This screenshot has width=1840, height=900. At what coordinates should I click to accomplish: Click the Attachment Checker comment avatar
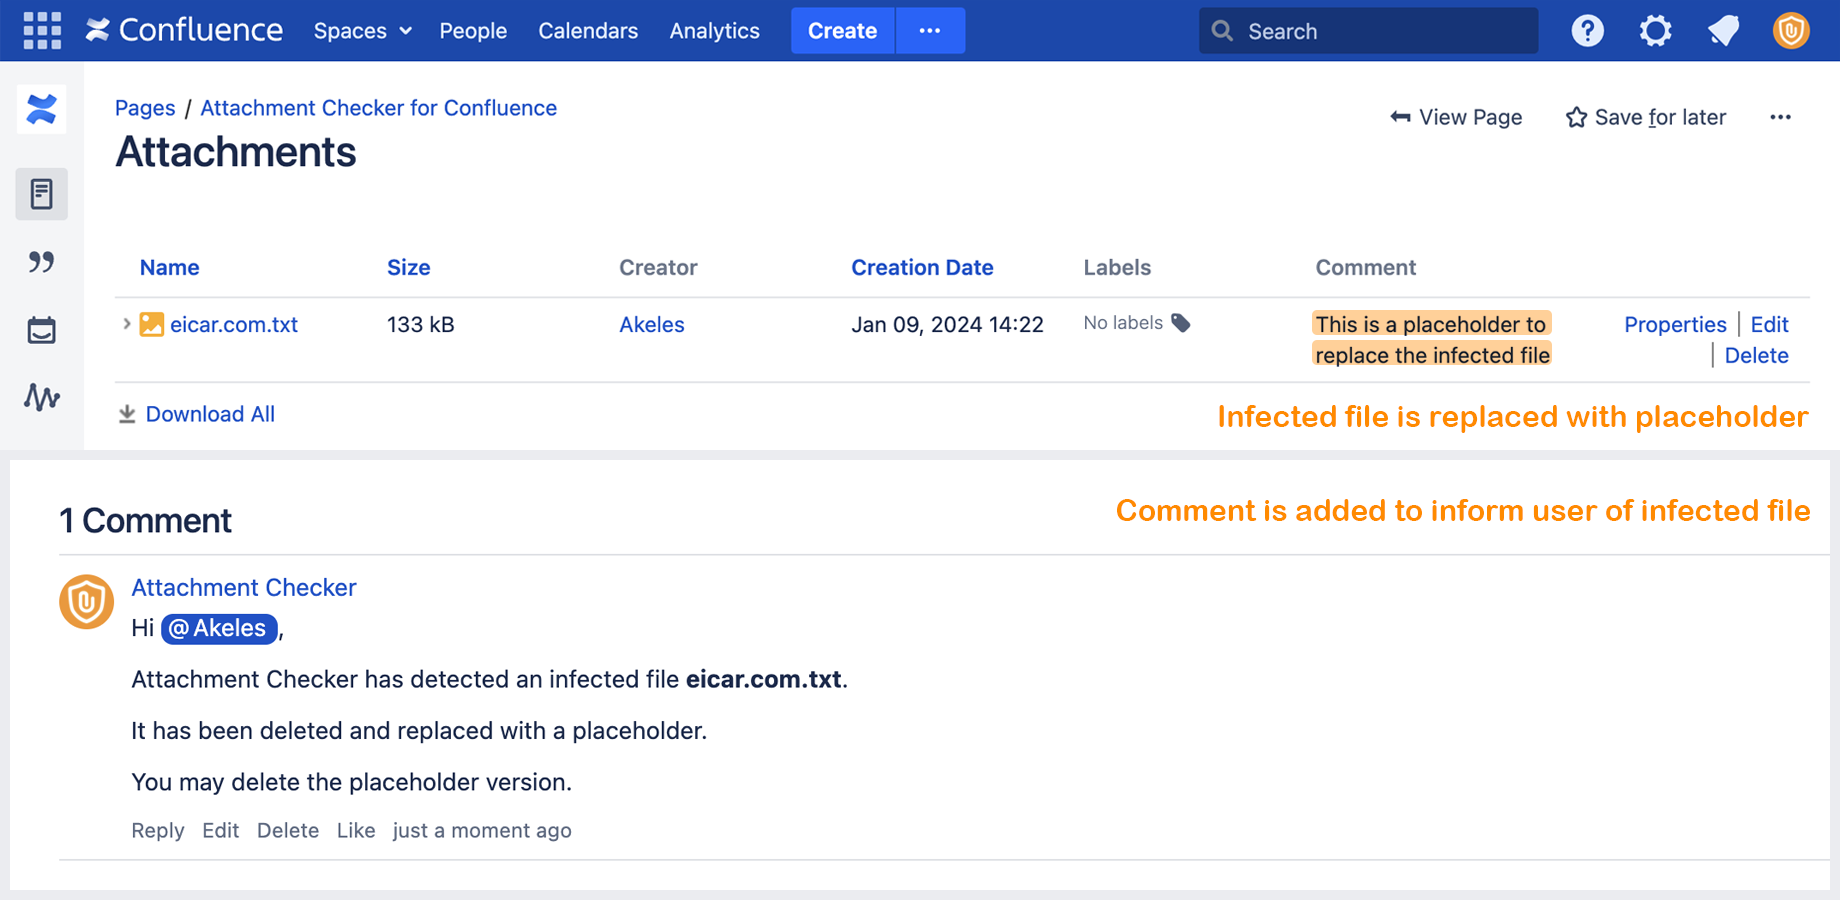(x=86, y=602)
